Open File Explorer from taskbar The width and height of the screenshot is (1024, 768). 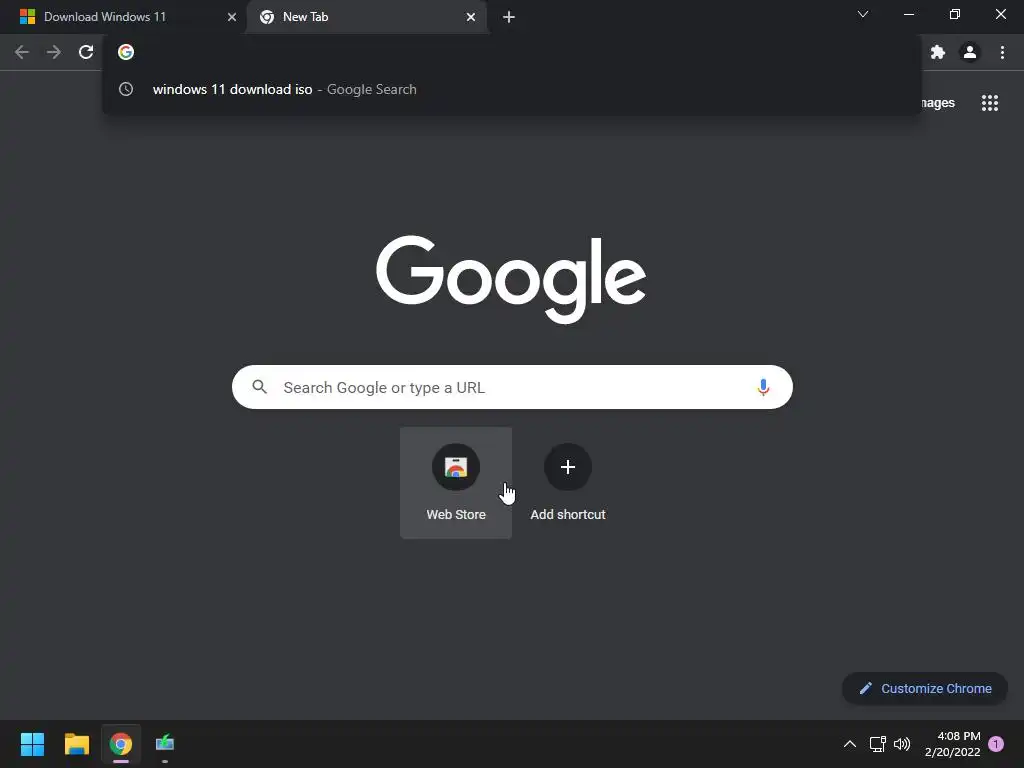(76, 744)
